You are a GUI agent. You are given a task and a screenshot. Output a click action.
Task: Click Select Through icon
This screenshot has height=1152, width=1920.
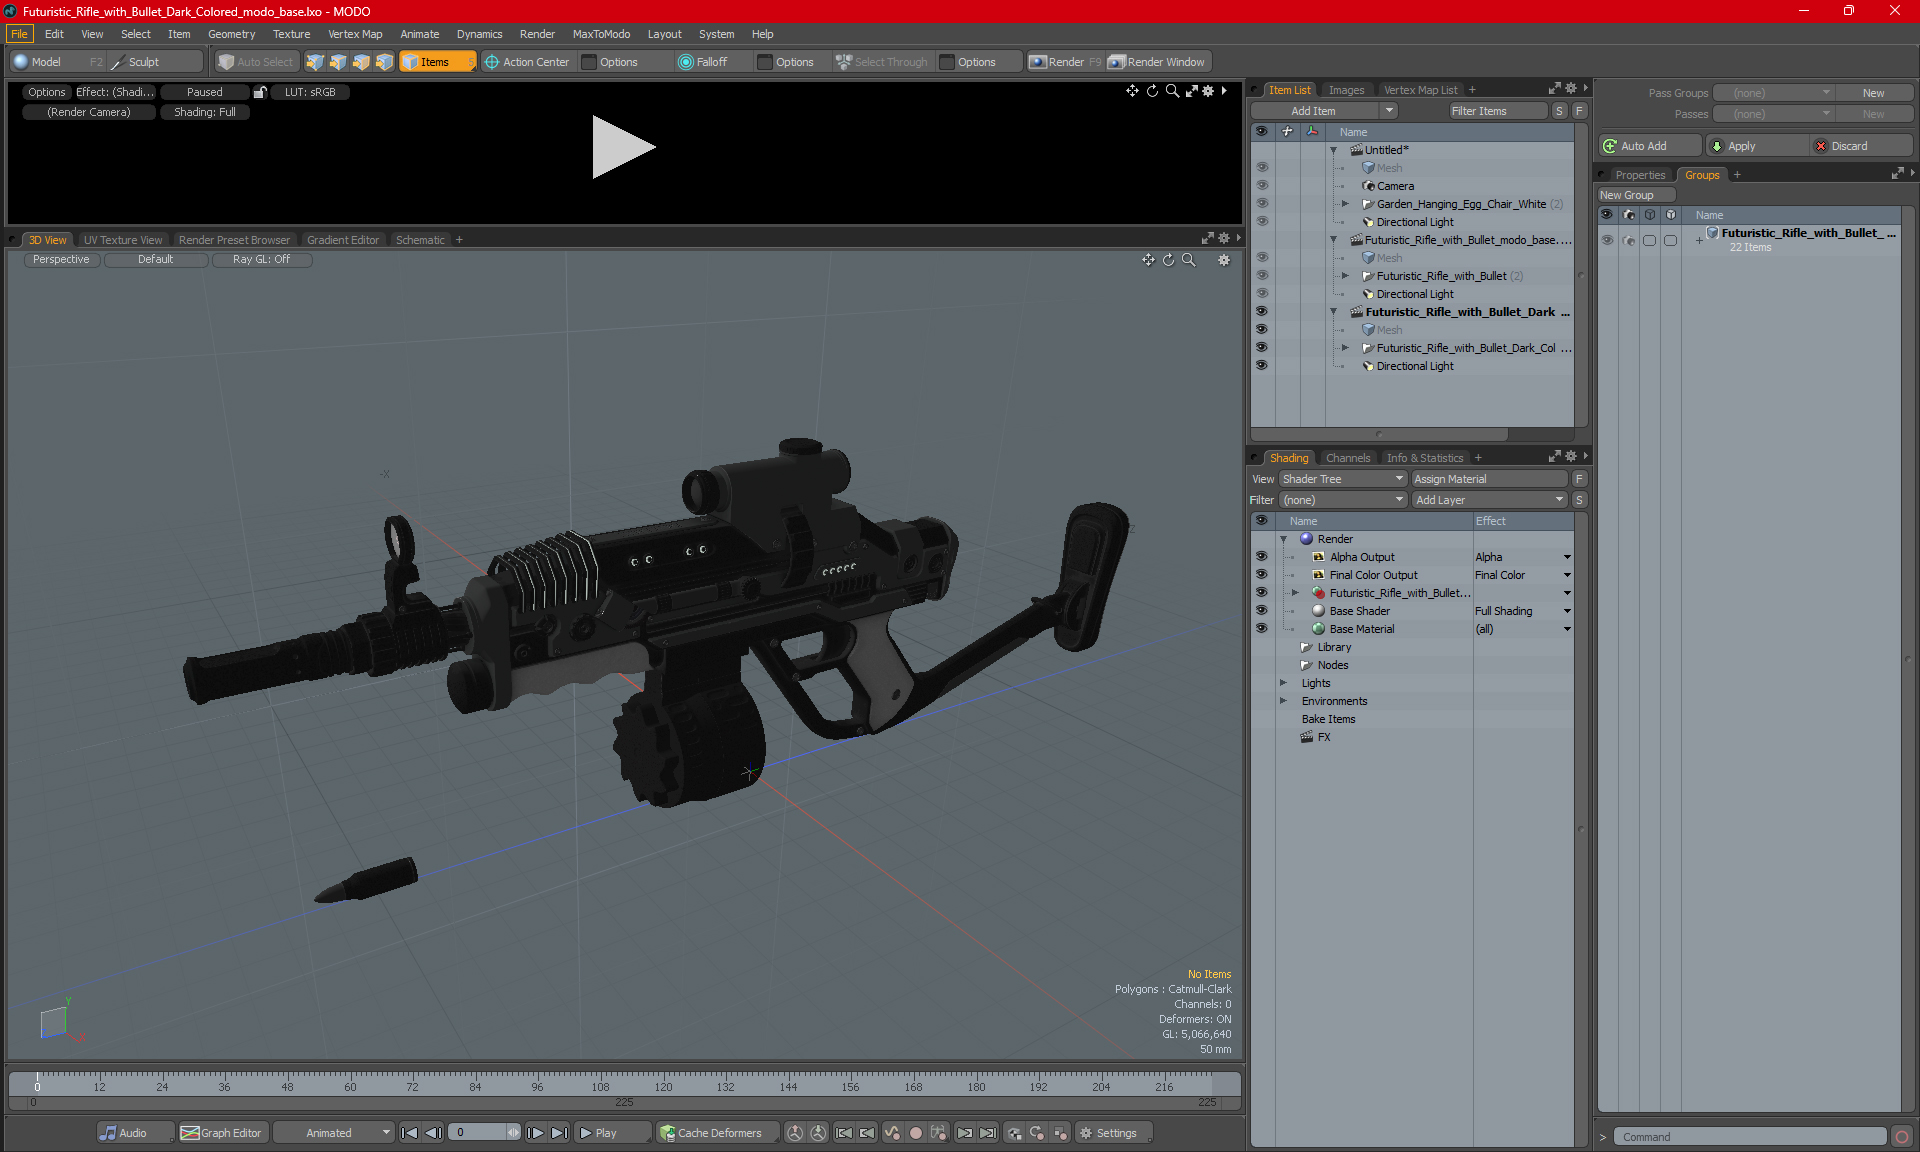click(x=844, y=62)
